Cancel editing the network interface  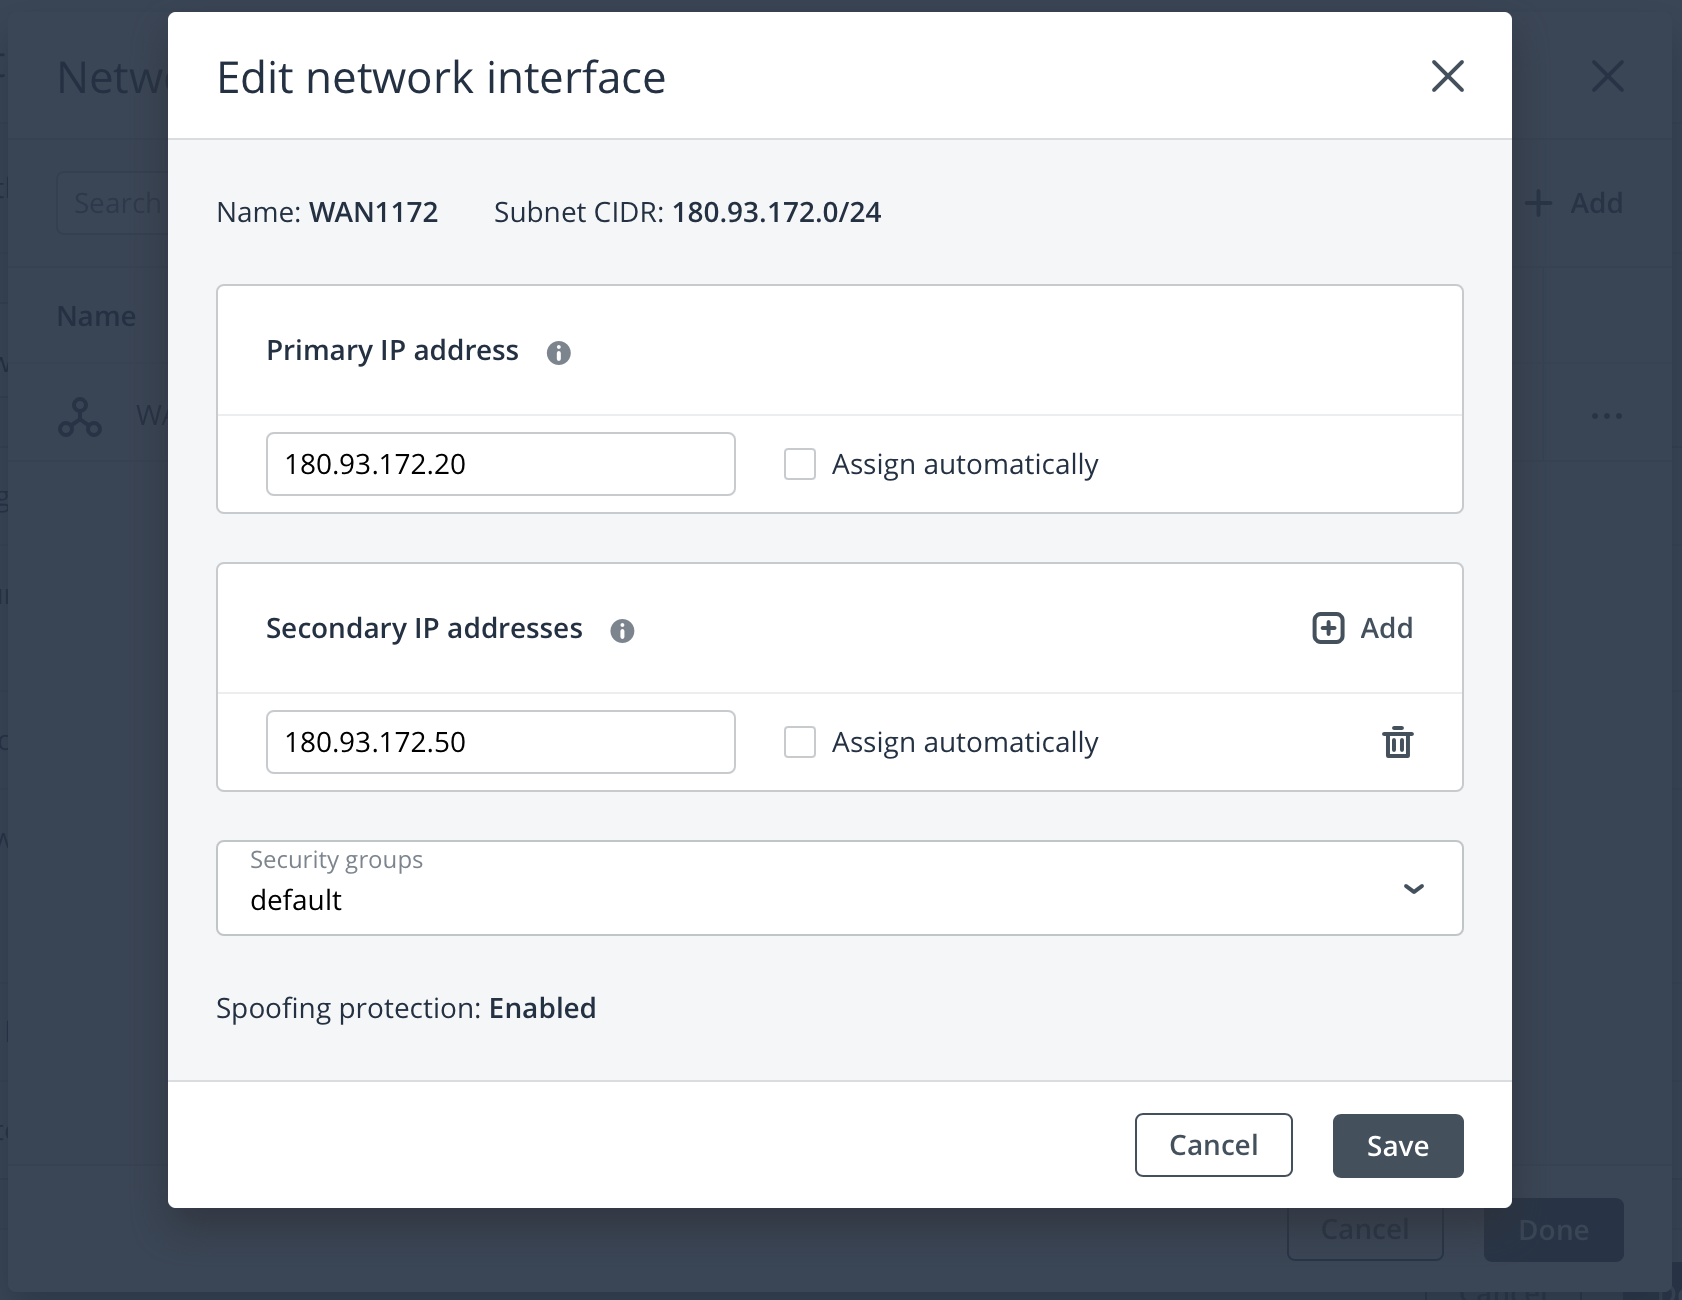click(1213, 1145)
